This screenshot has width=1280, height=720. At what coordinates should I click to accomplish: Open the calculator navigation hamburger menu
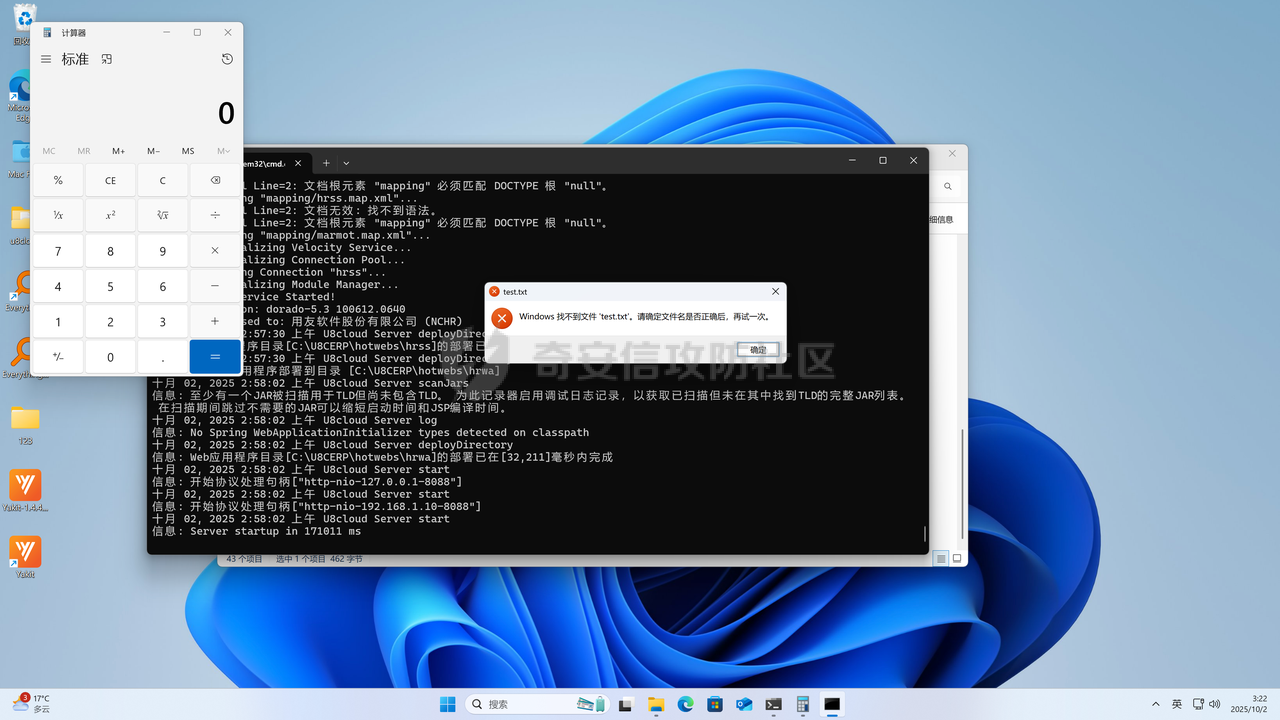coord(46,59)
